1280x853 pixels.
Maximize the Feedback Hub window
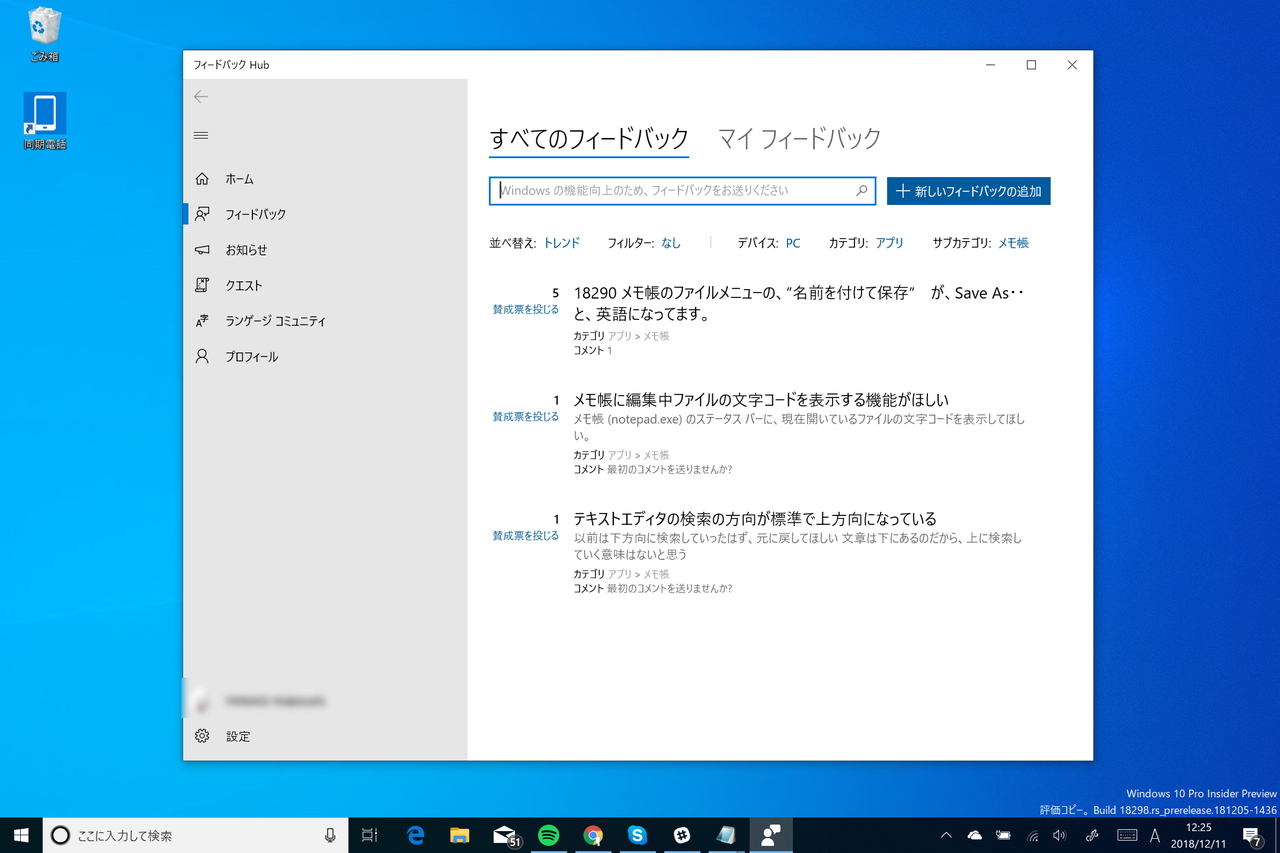[x=1031, y=65]
